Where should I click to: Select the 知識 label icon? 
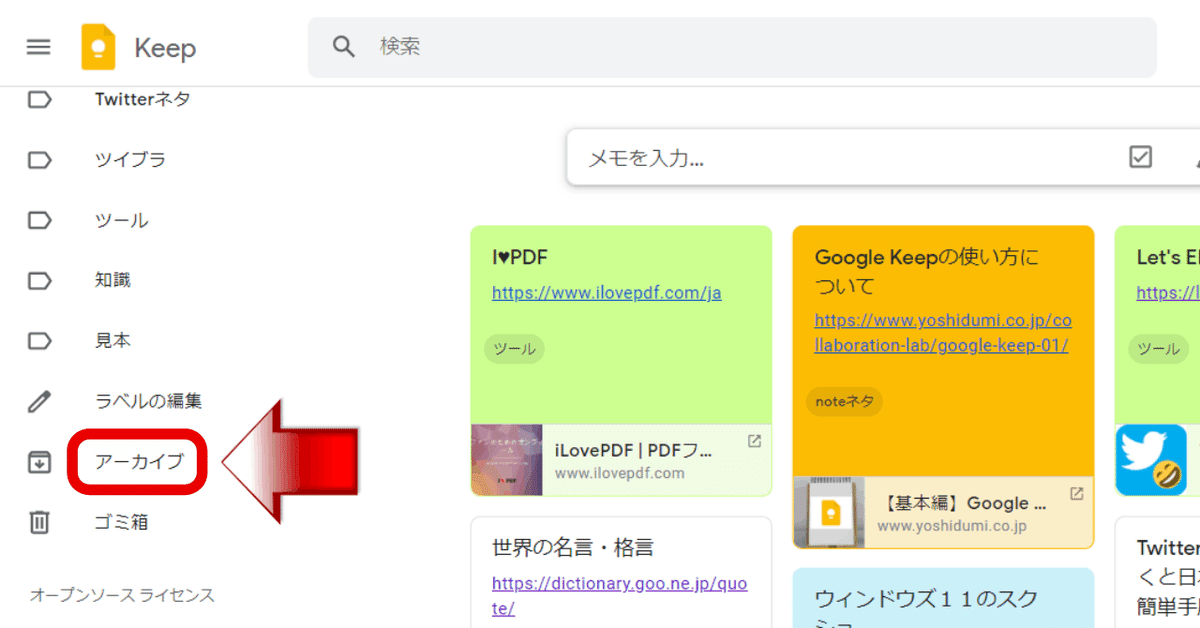[x=39, y=280]
